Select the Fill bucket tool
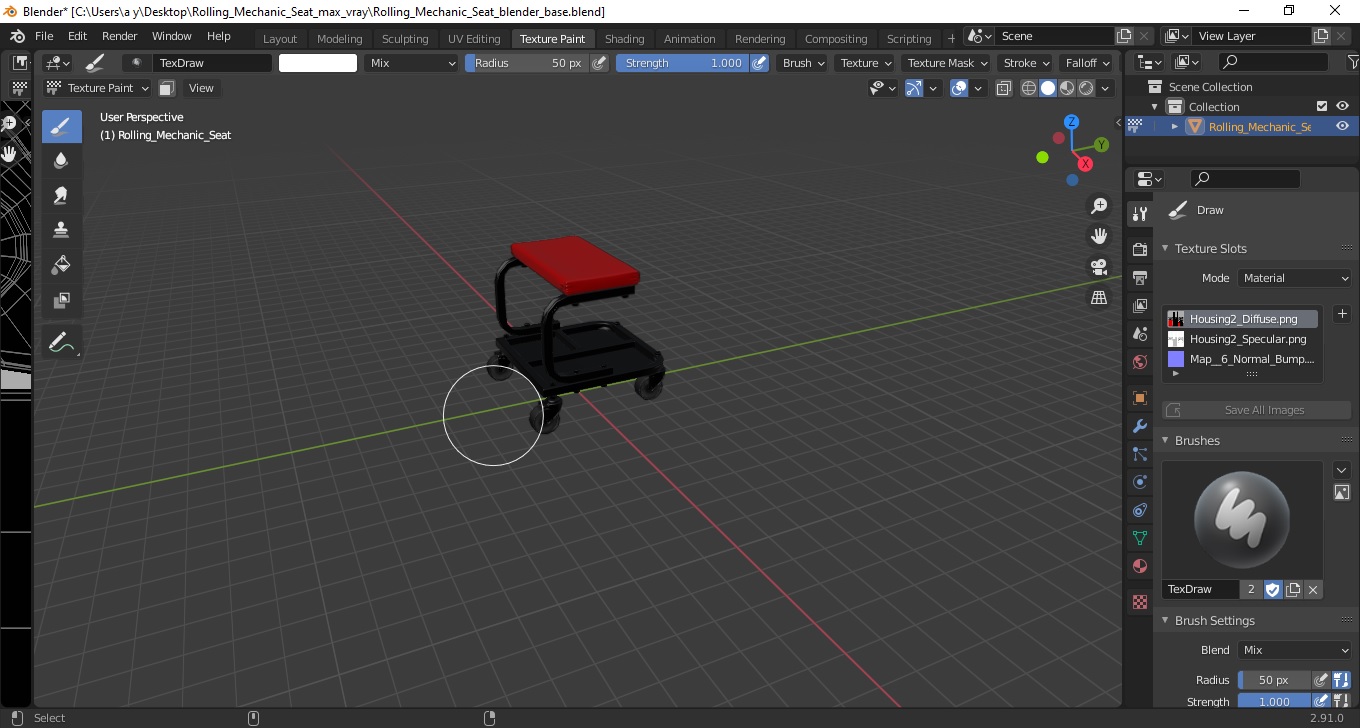This screenshot has height=728, width=1360. (x=61, y=265)
